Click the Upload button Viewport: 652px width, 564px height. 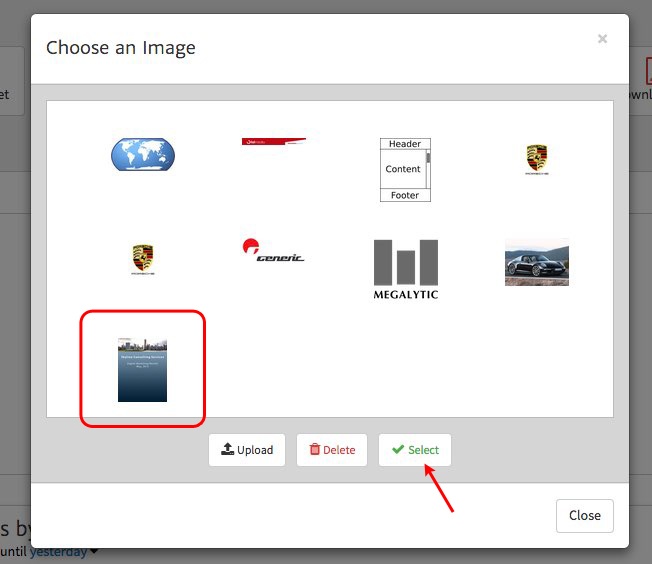click(247, 450)
